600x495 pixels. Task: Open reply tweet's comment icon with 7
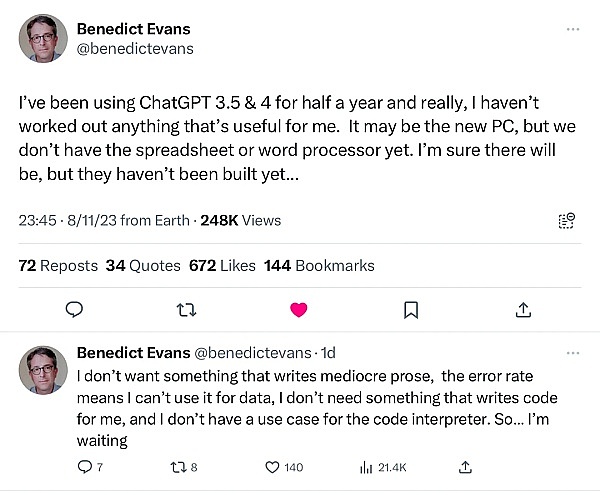(90, 467)
